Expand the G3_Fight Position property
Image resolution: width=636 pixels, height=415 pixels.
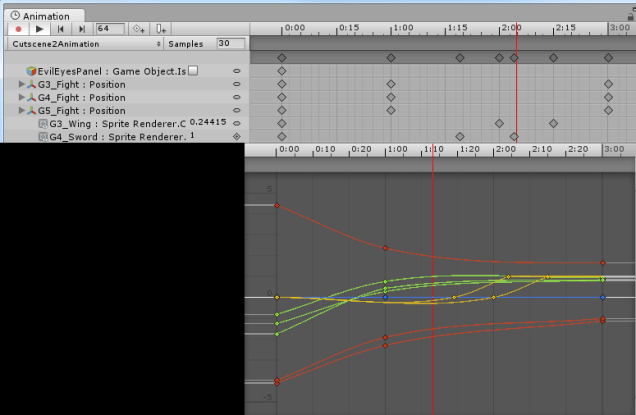pos(22,85)
